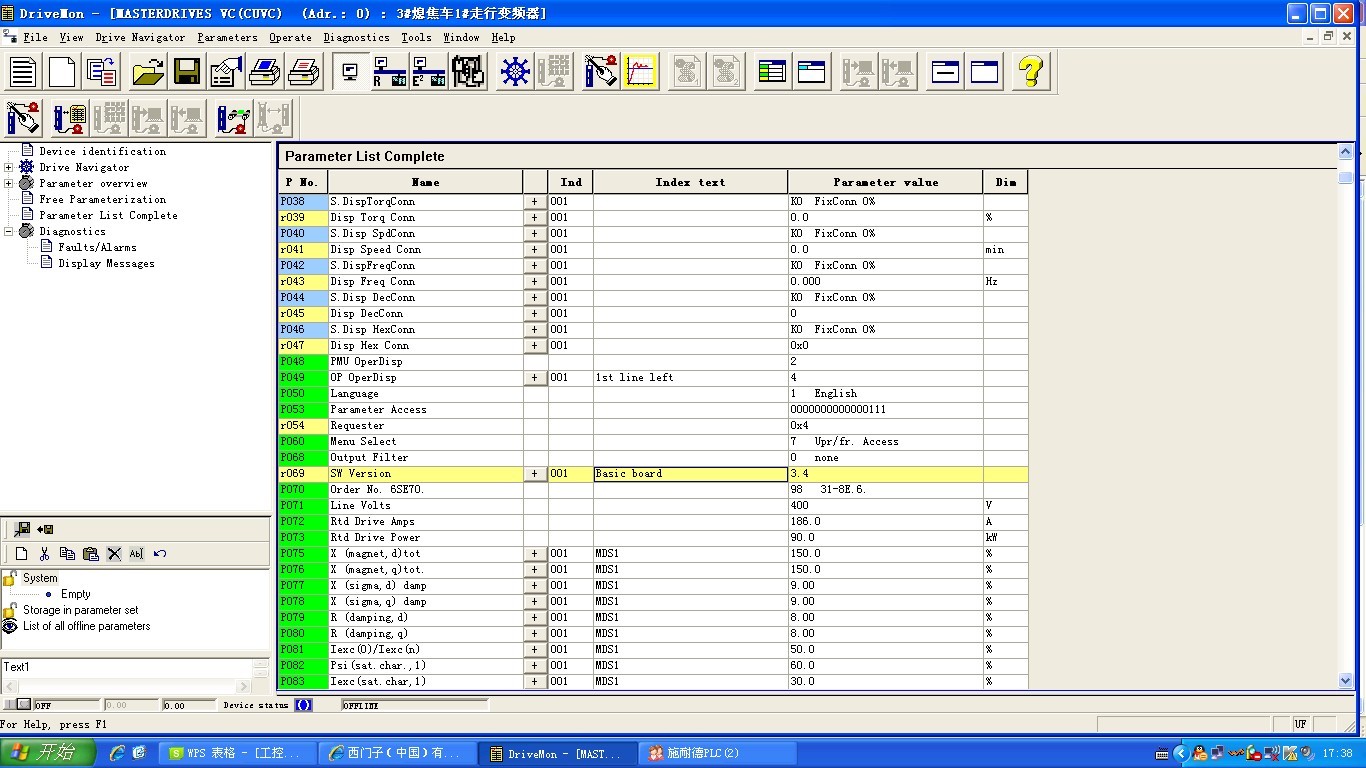Open Display Messages under Diagnostics
Viewport: 1366px width, 768px height.
point(106,263)
